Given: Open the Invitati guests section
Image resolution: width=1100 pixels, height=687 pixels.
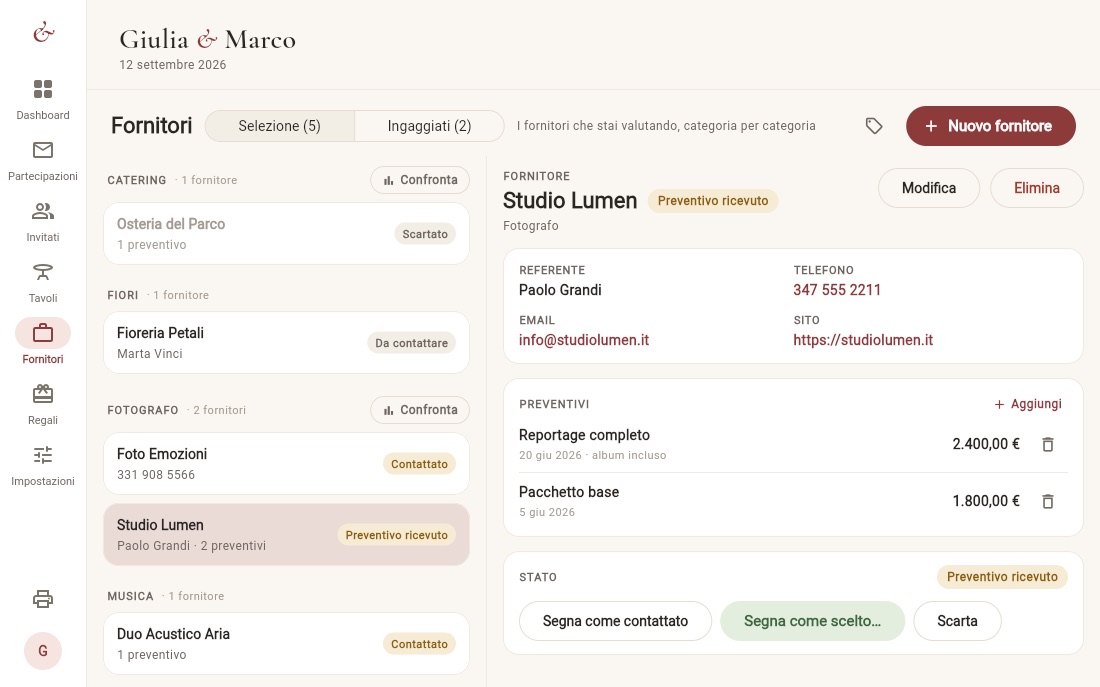Looking at the screenshot, I should pos(43,221).
